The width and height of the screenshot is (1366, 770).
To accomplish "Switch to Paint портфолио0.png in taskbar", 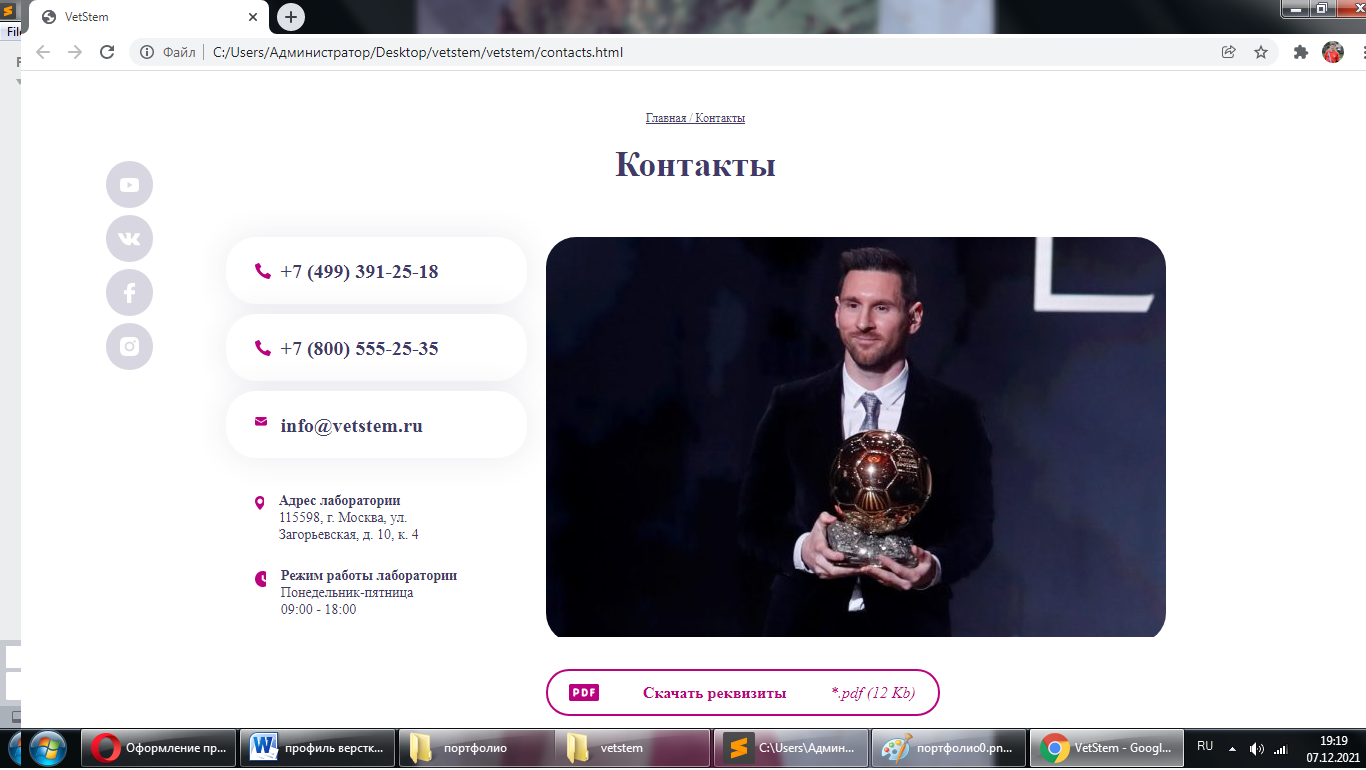I will coord(949,748).
